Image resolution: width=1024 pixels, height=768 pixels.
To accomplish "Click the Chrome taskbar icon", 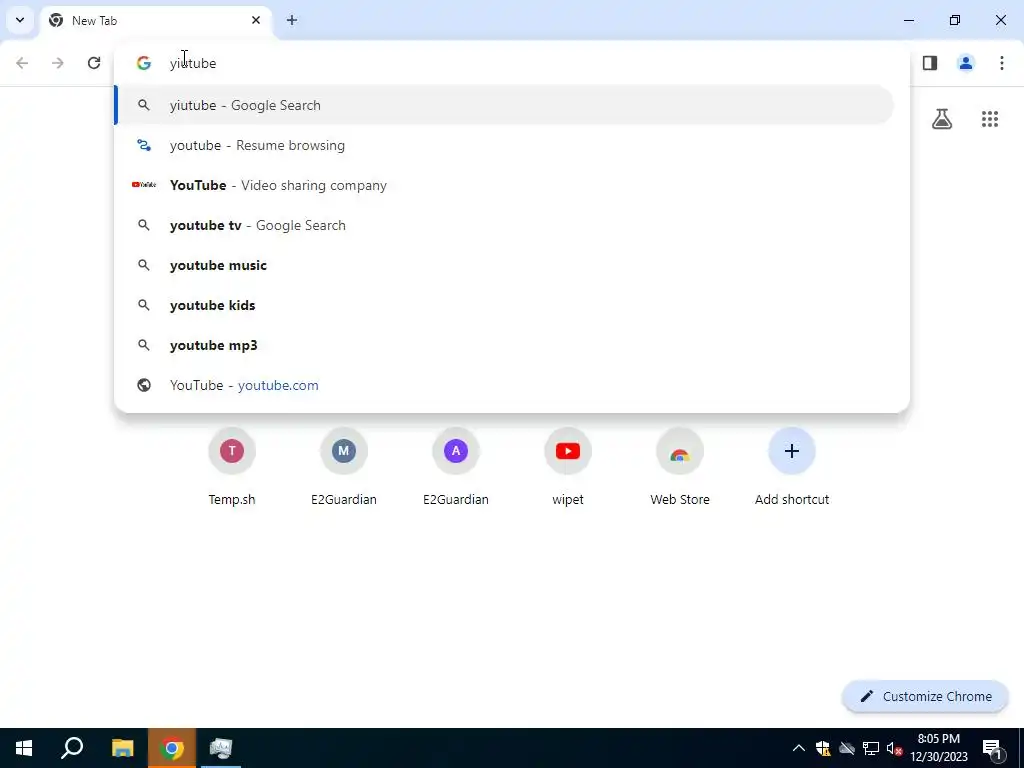I will (x=172, y=748).
